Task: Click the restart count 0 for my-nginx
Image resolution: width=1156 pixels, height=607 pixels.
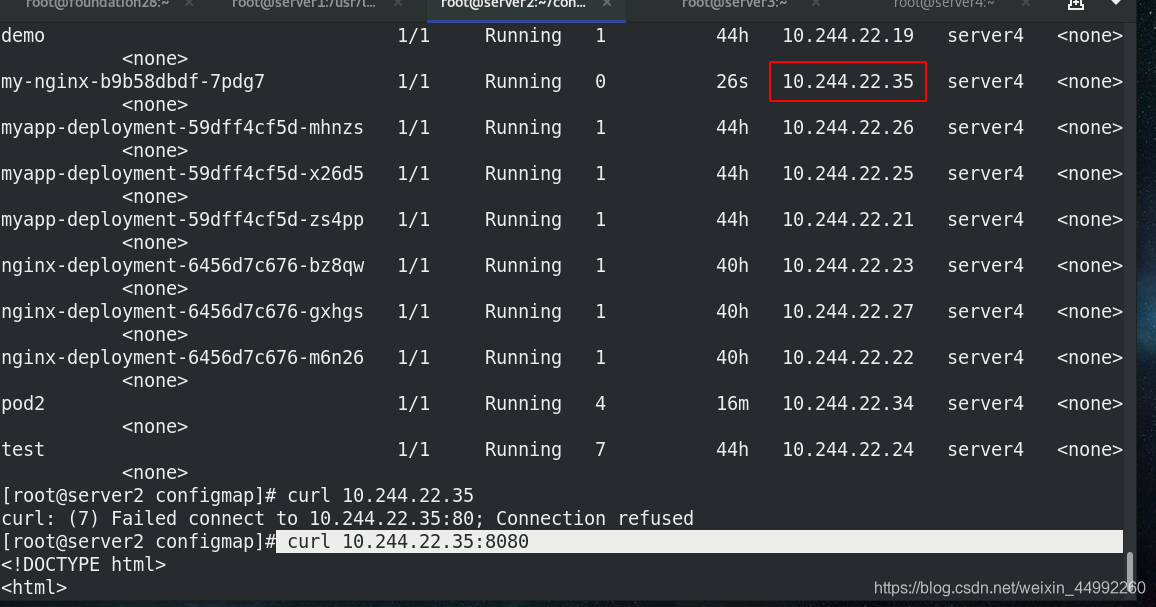Action: (x=600, y=81)
